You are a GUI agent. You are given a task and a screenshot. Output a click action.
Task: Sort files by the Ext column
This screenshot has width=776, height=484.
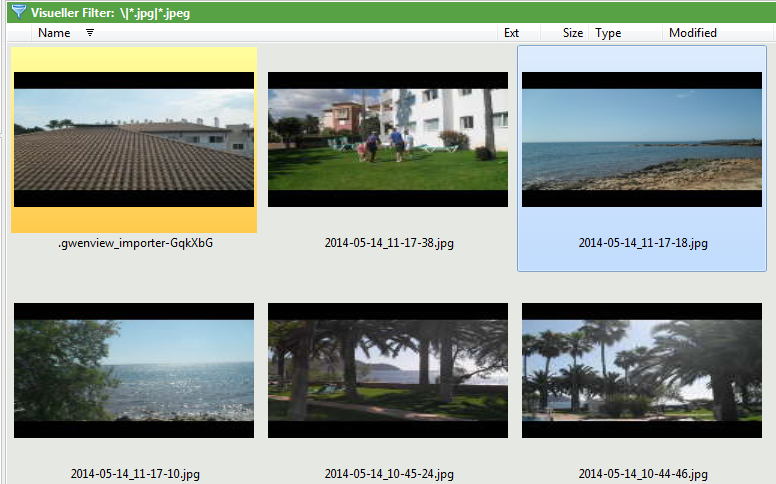click(511, 33)
